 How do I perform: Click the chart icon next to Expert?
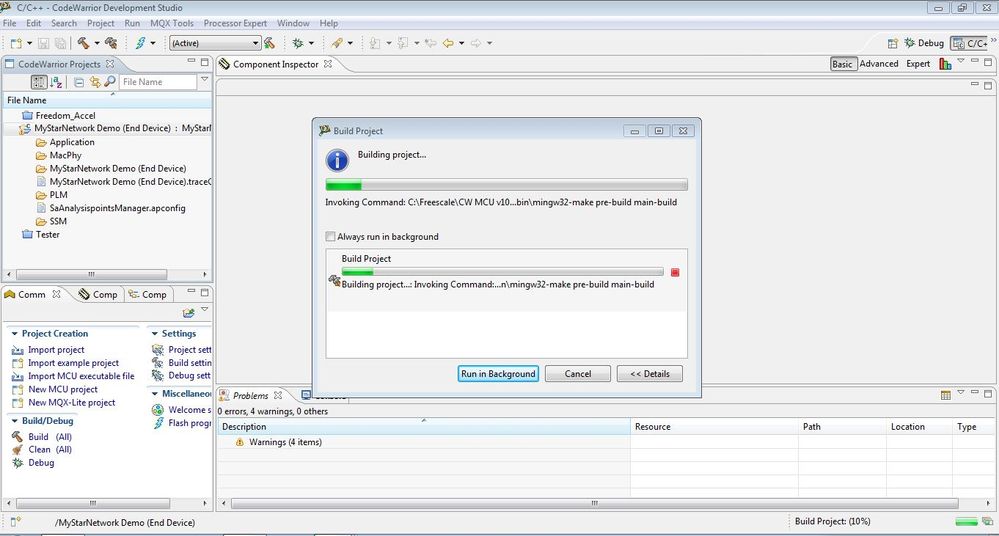945,64
